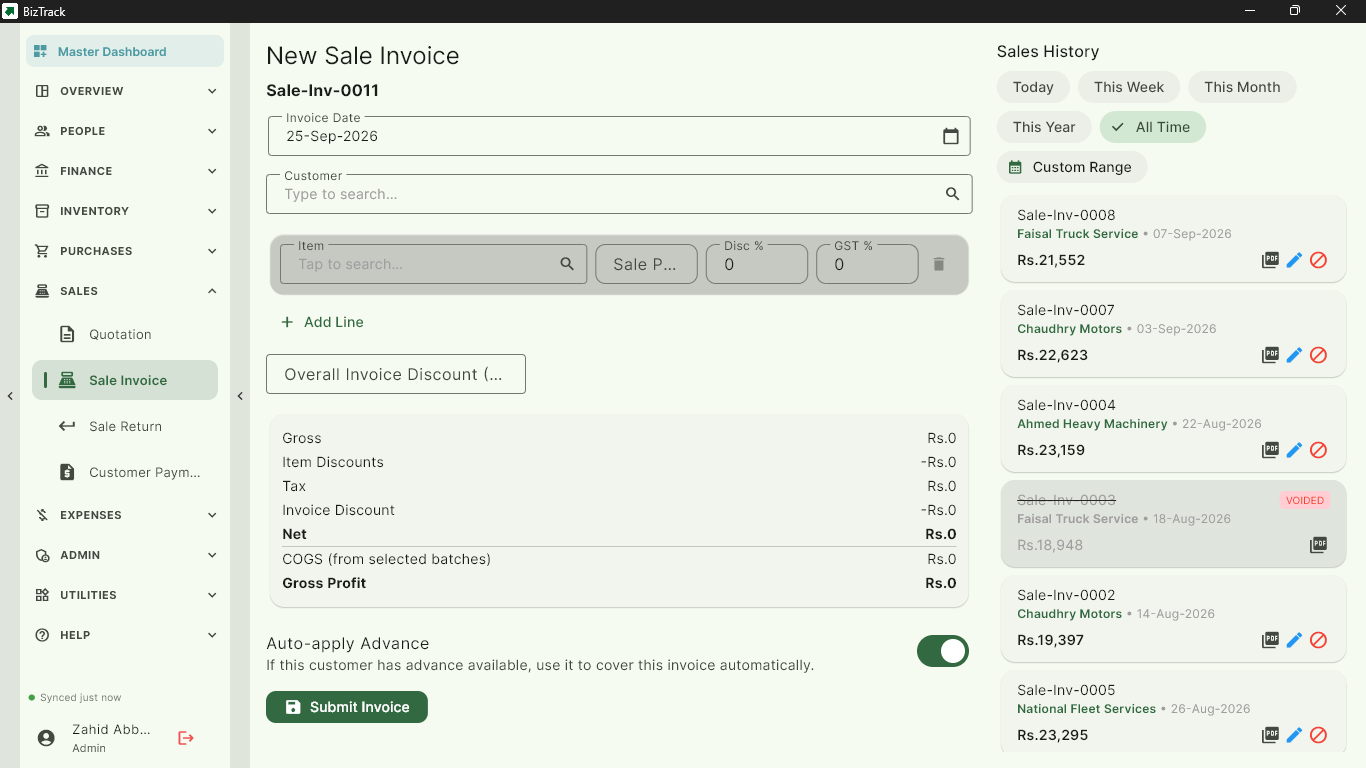Void Sale-Inv-0005 invoice
The height and width of the screenshot is (768, 1366).
(x=1318, y=735)
